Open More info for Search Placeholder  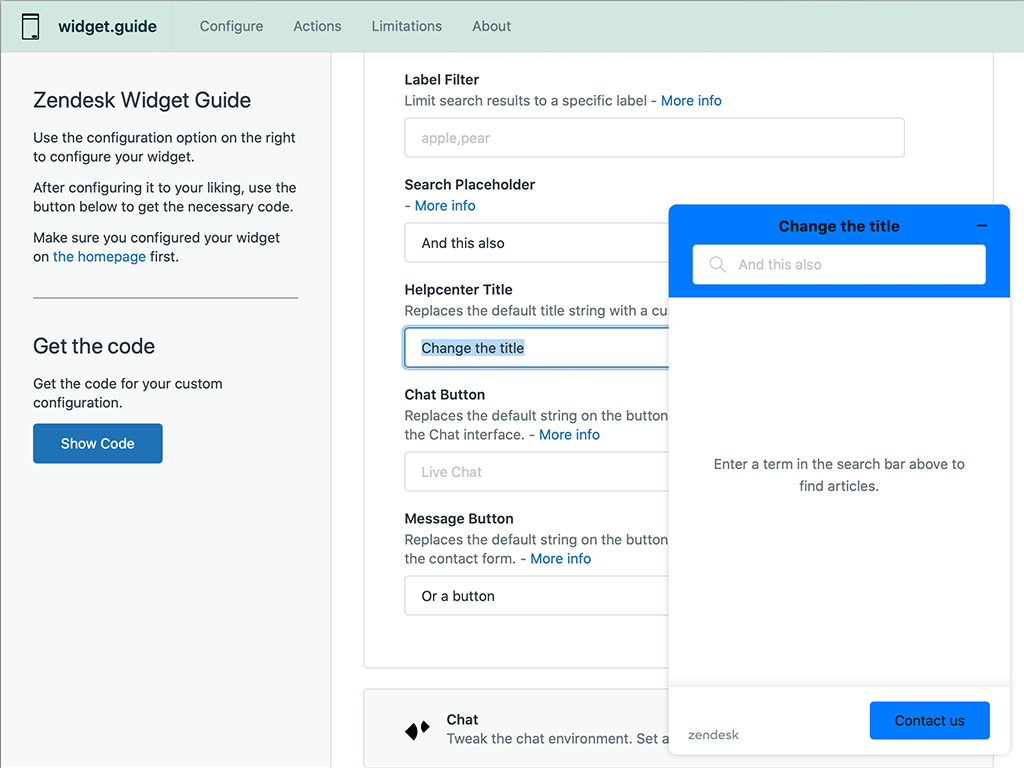[x=445, y=205]
